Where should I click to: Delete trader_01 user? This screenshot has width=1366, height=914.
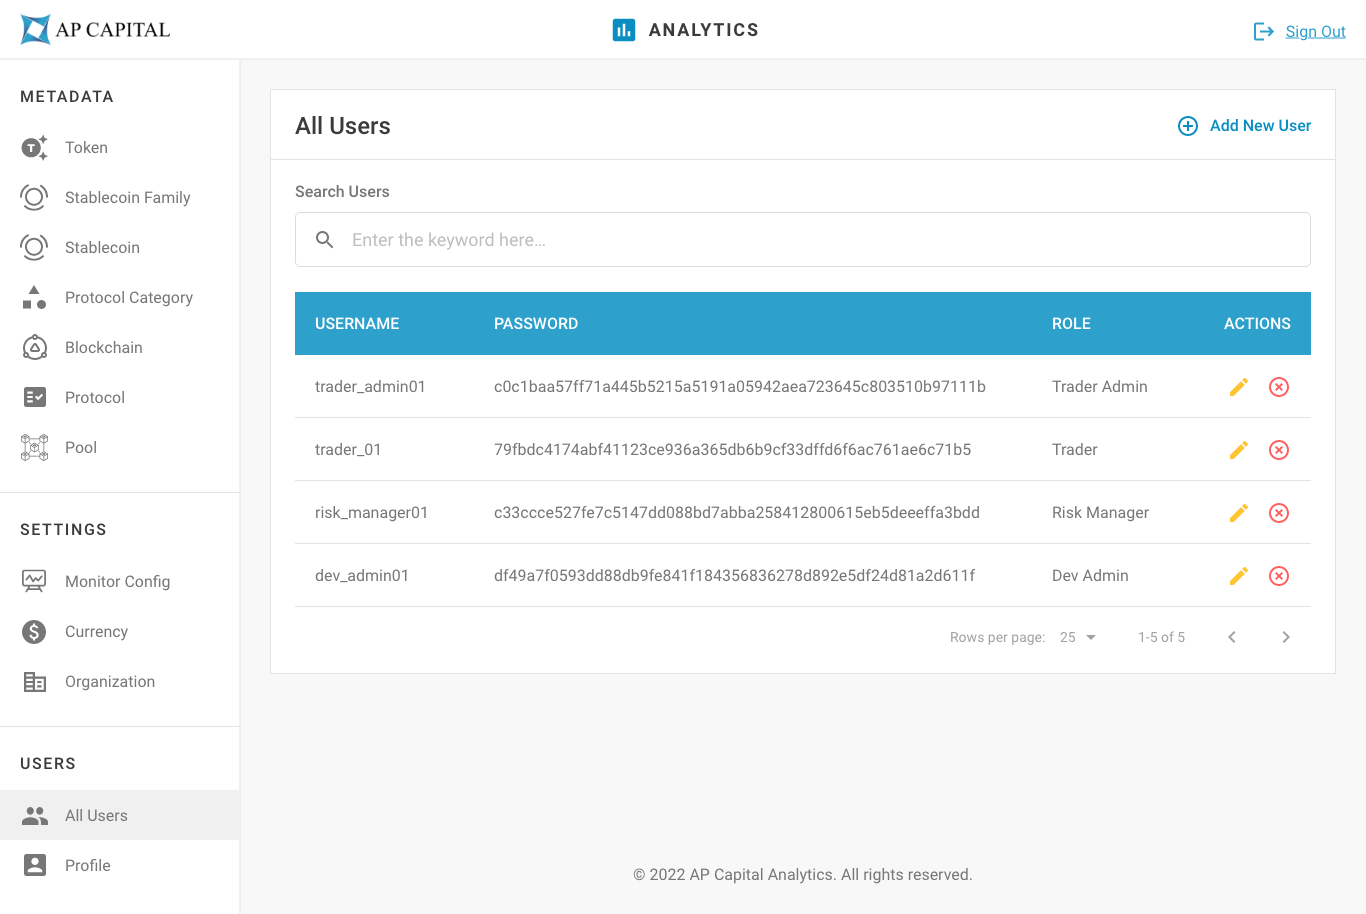coord(1279,450)
